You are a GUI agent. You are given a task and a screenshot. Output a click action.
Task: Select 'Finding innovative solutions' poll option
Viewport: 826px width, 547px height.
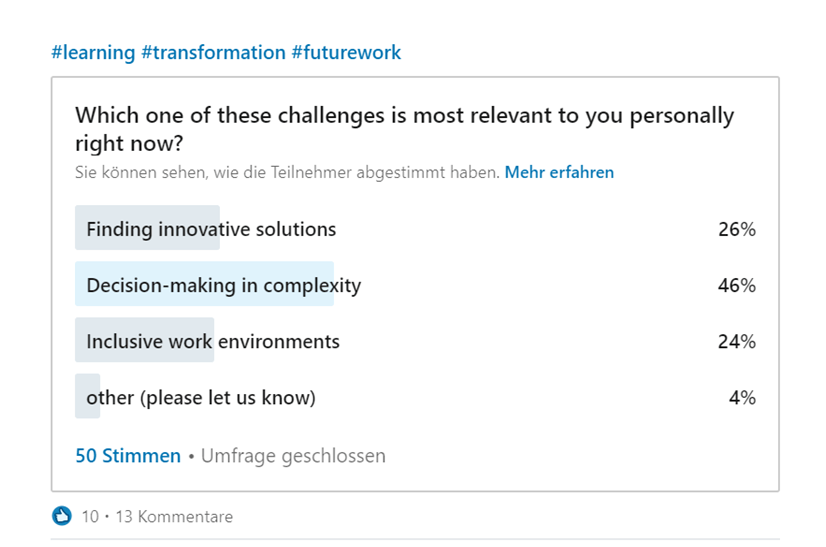coord(211,229)
